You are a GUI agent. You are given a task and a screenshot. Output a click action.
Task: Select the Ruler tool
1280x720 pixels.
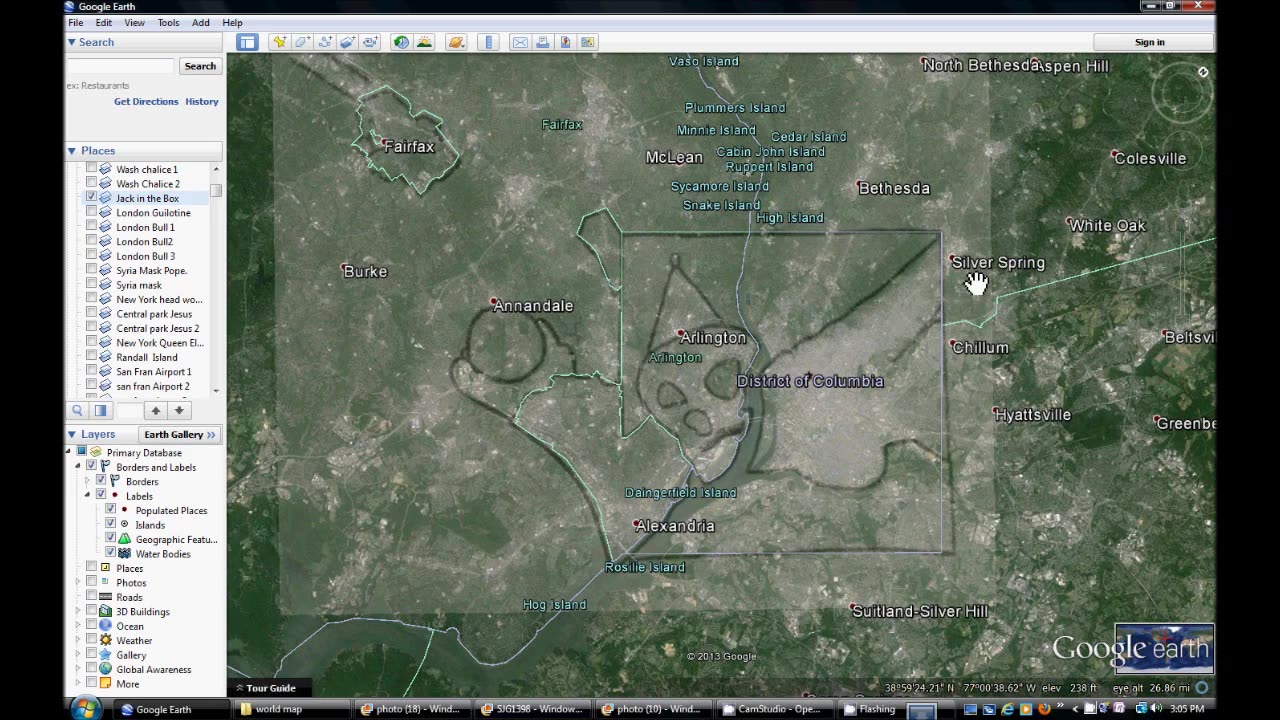point(488,42)
